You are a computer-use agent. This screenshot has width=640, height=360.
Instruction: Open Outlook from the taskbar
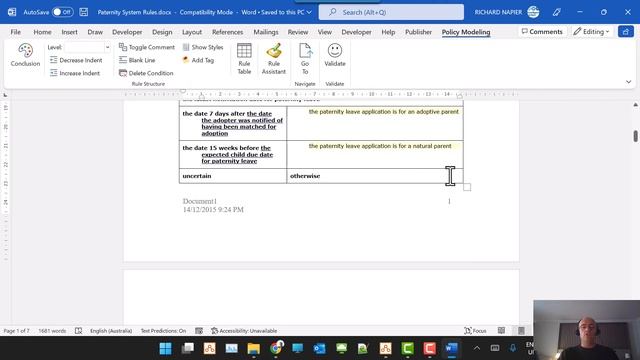[x=320, y=349]
